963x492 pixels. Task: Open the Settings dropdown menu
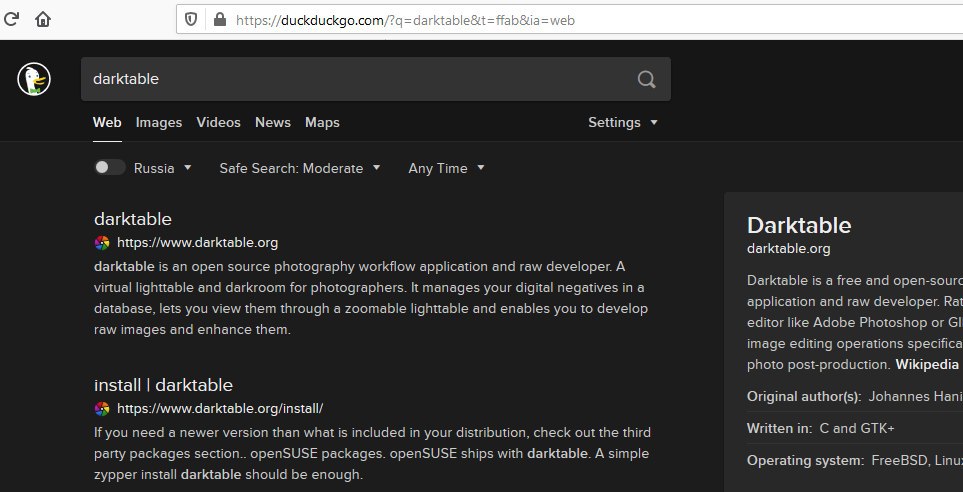coord(623,122)
